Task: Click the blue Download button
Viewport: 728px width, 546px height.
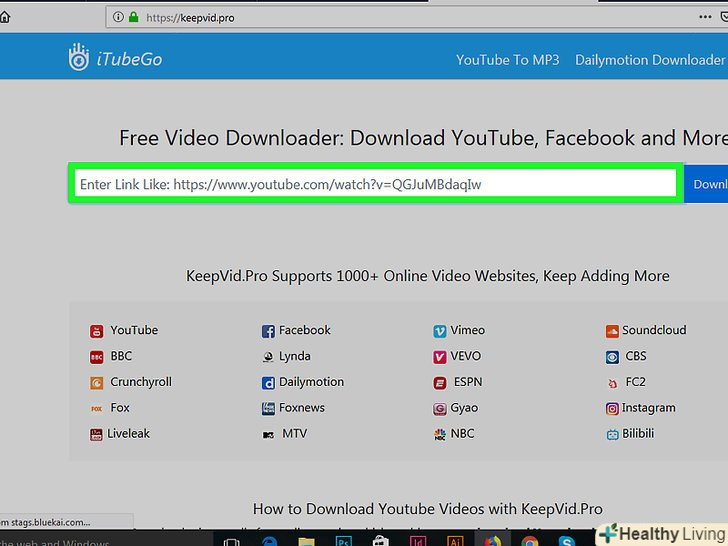Action: point(706,184)
